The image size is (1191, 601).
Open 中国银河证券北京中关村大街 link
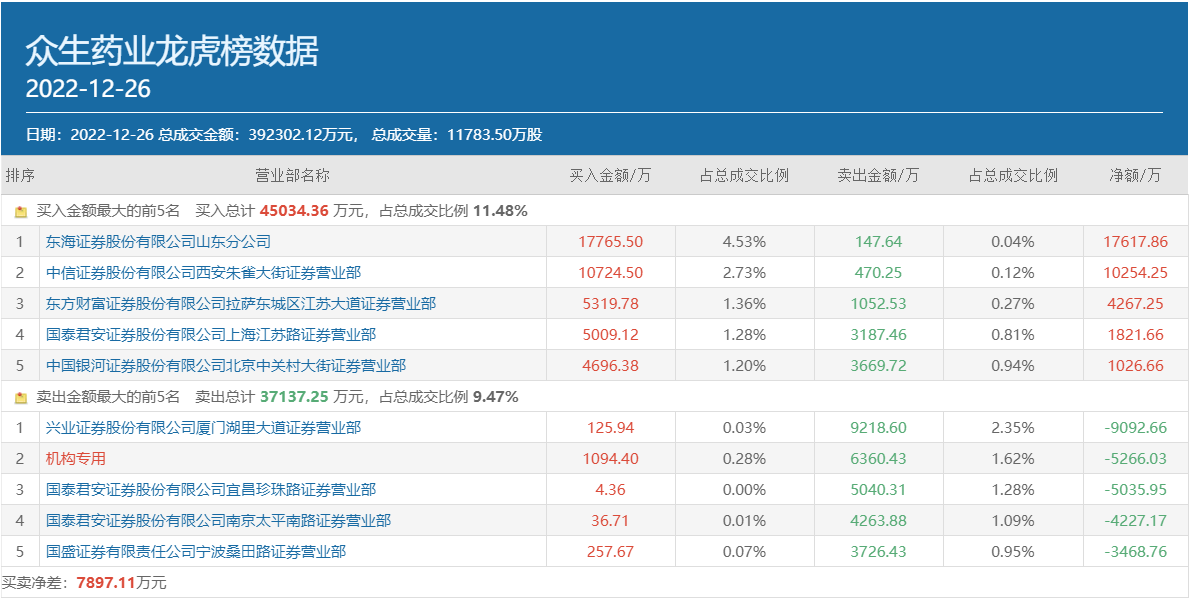[225, 366]
